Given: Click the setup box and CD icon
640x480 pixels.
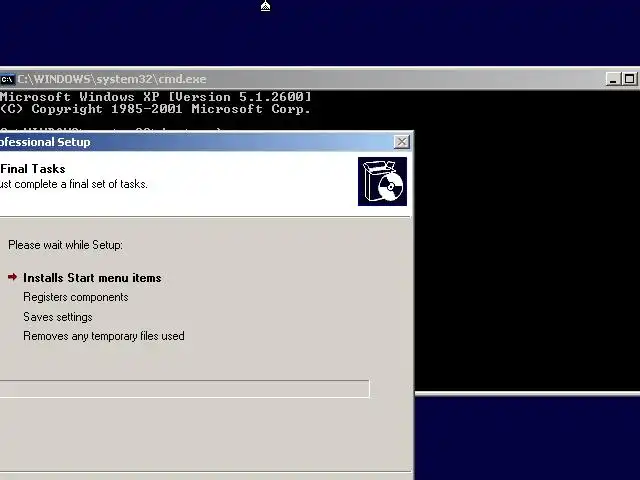Looking at the screenshot, I should point(382,182).
